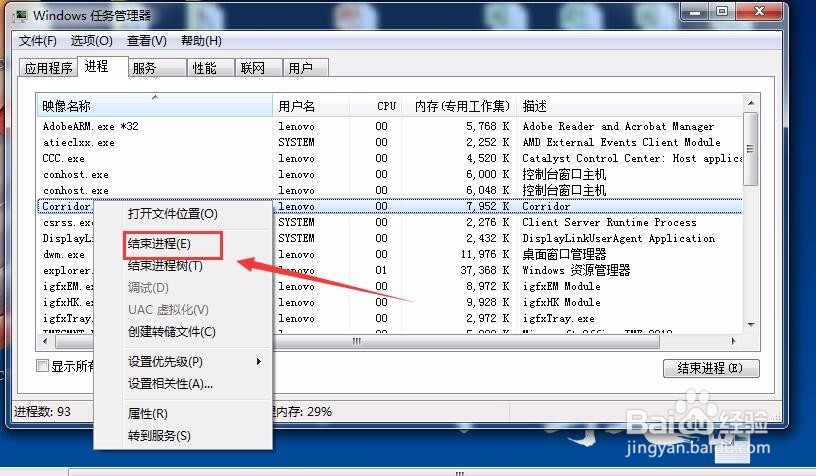The height and width of the screenshot is (476, 816).
Task: Expand the 设置优先级(P) submenu arrow
Action: click(x=259, y=362)
